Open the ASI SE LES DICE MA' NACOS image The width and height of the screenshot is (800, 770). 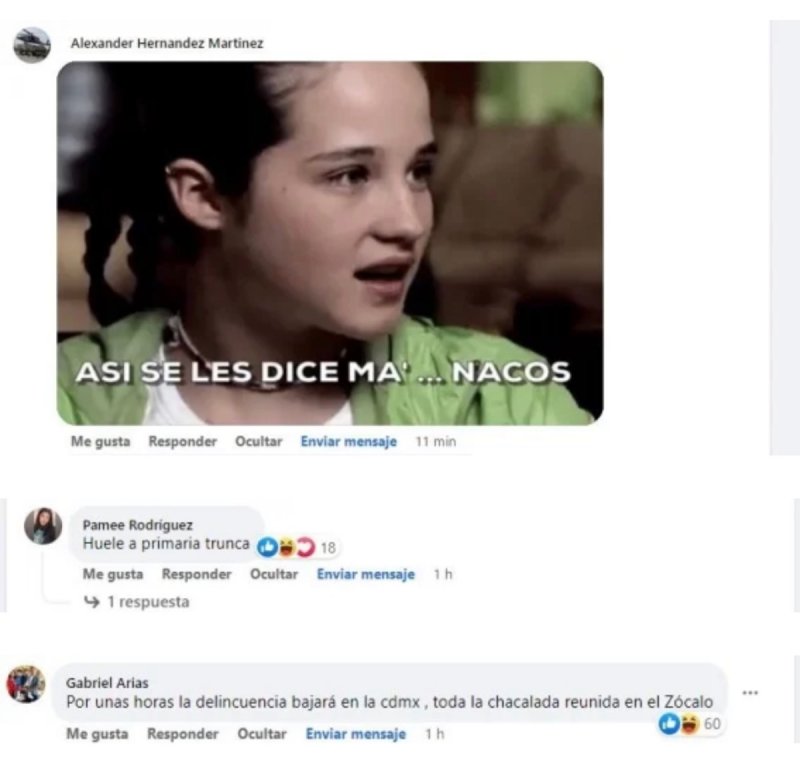pos(330,243)
